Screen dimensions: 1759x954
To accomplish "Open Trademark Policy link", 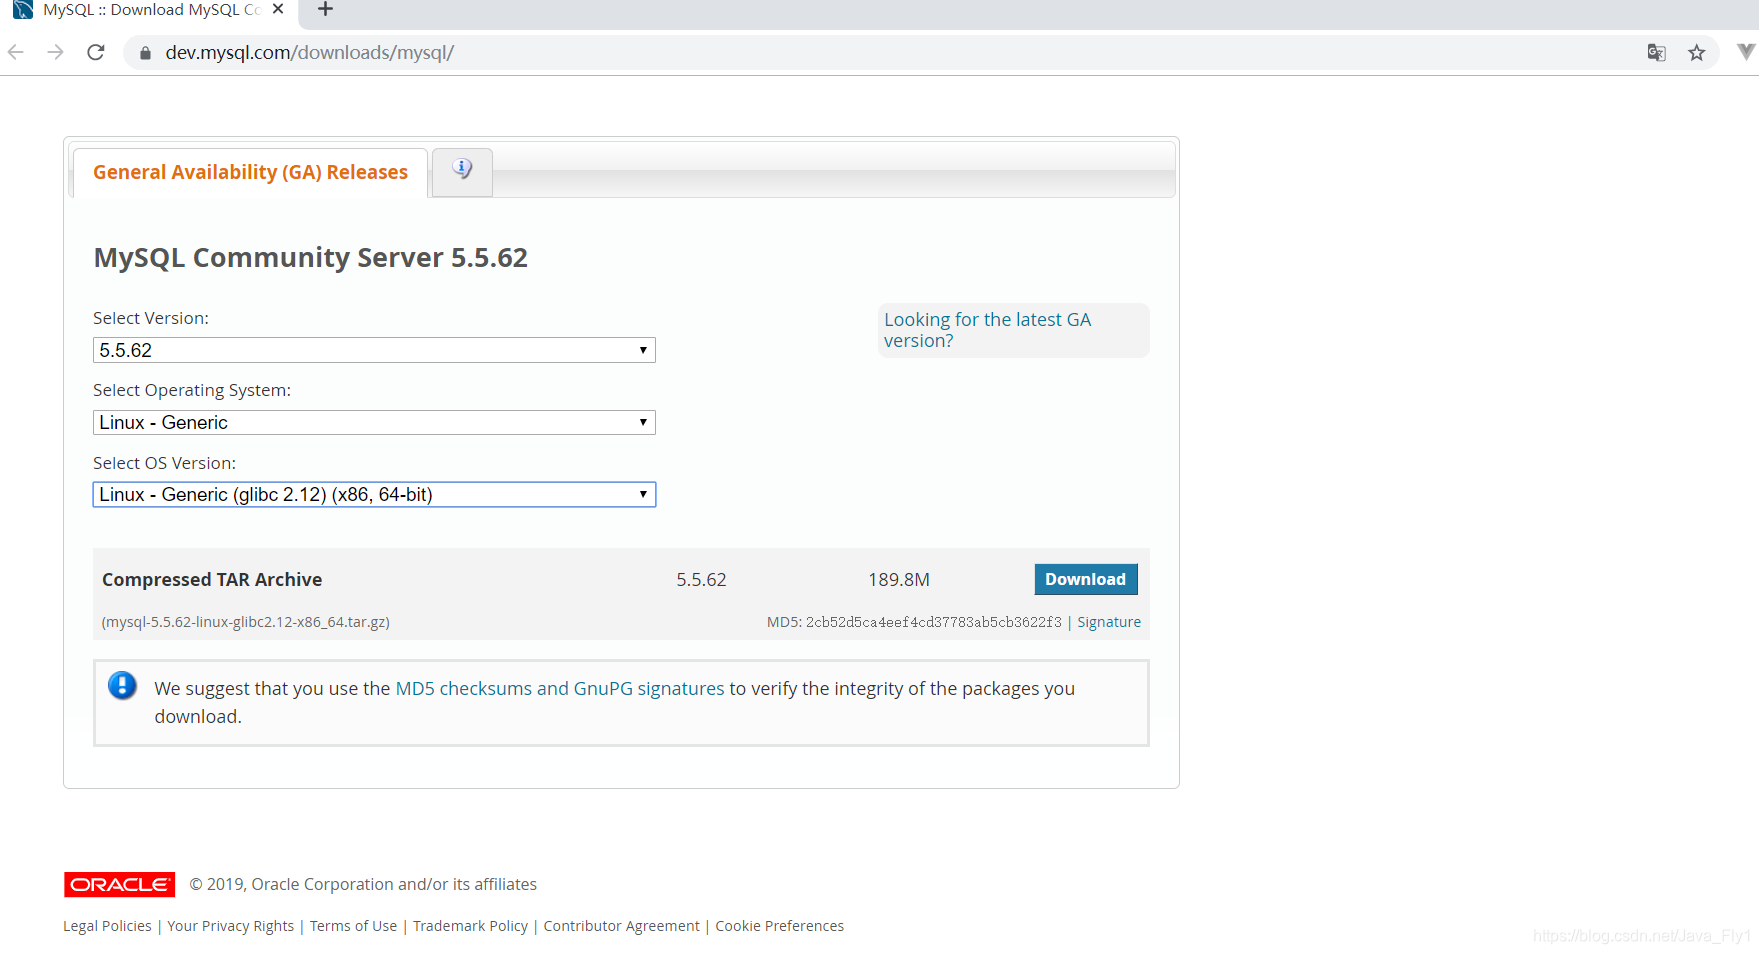I will pos(470,926).
